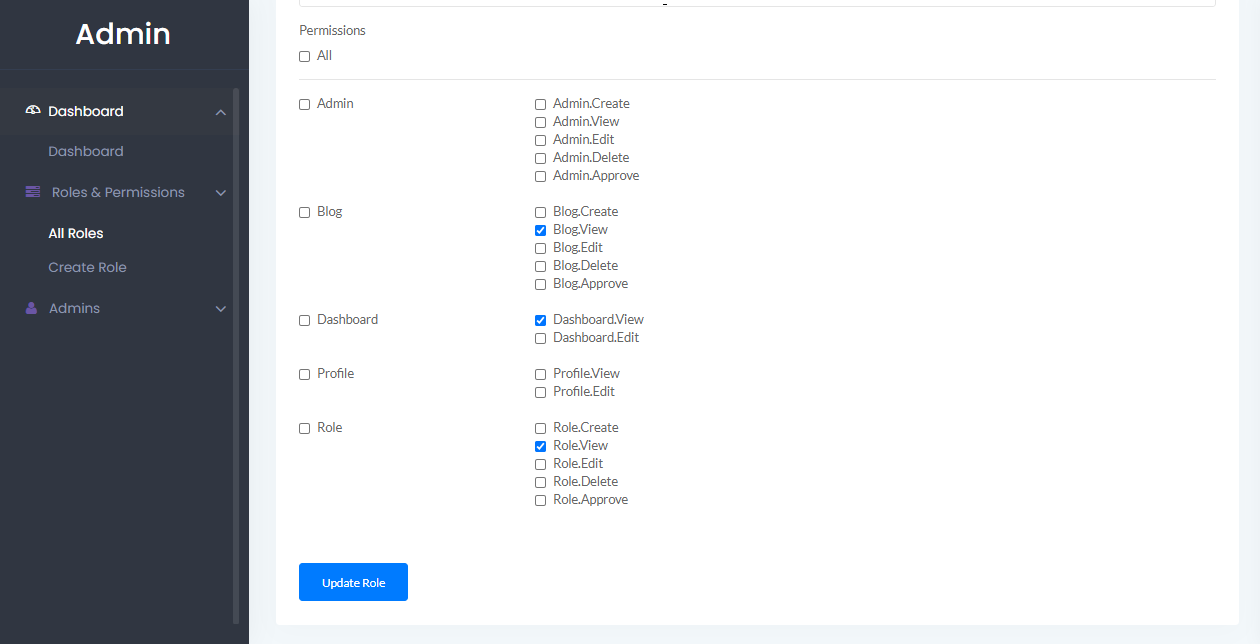
Task: Uncheck the Role.View permission
Action: click(x=541, y=447)
